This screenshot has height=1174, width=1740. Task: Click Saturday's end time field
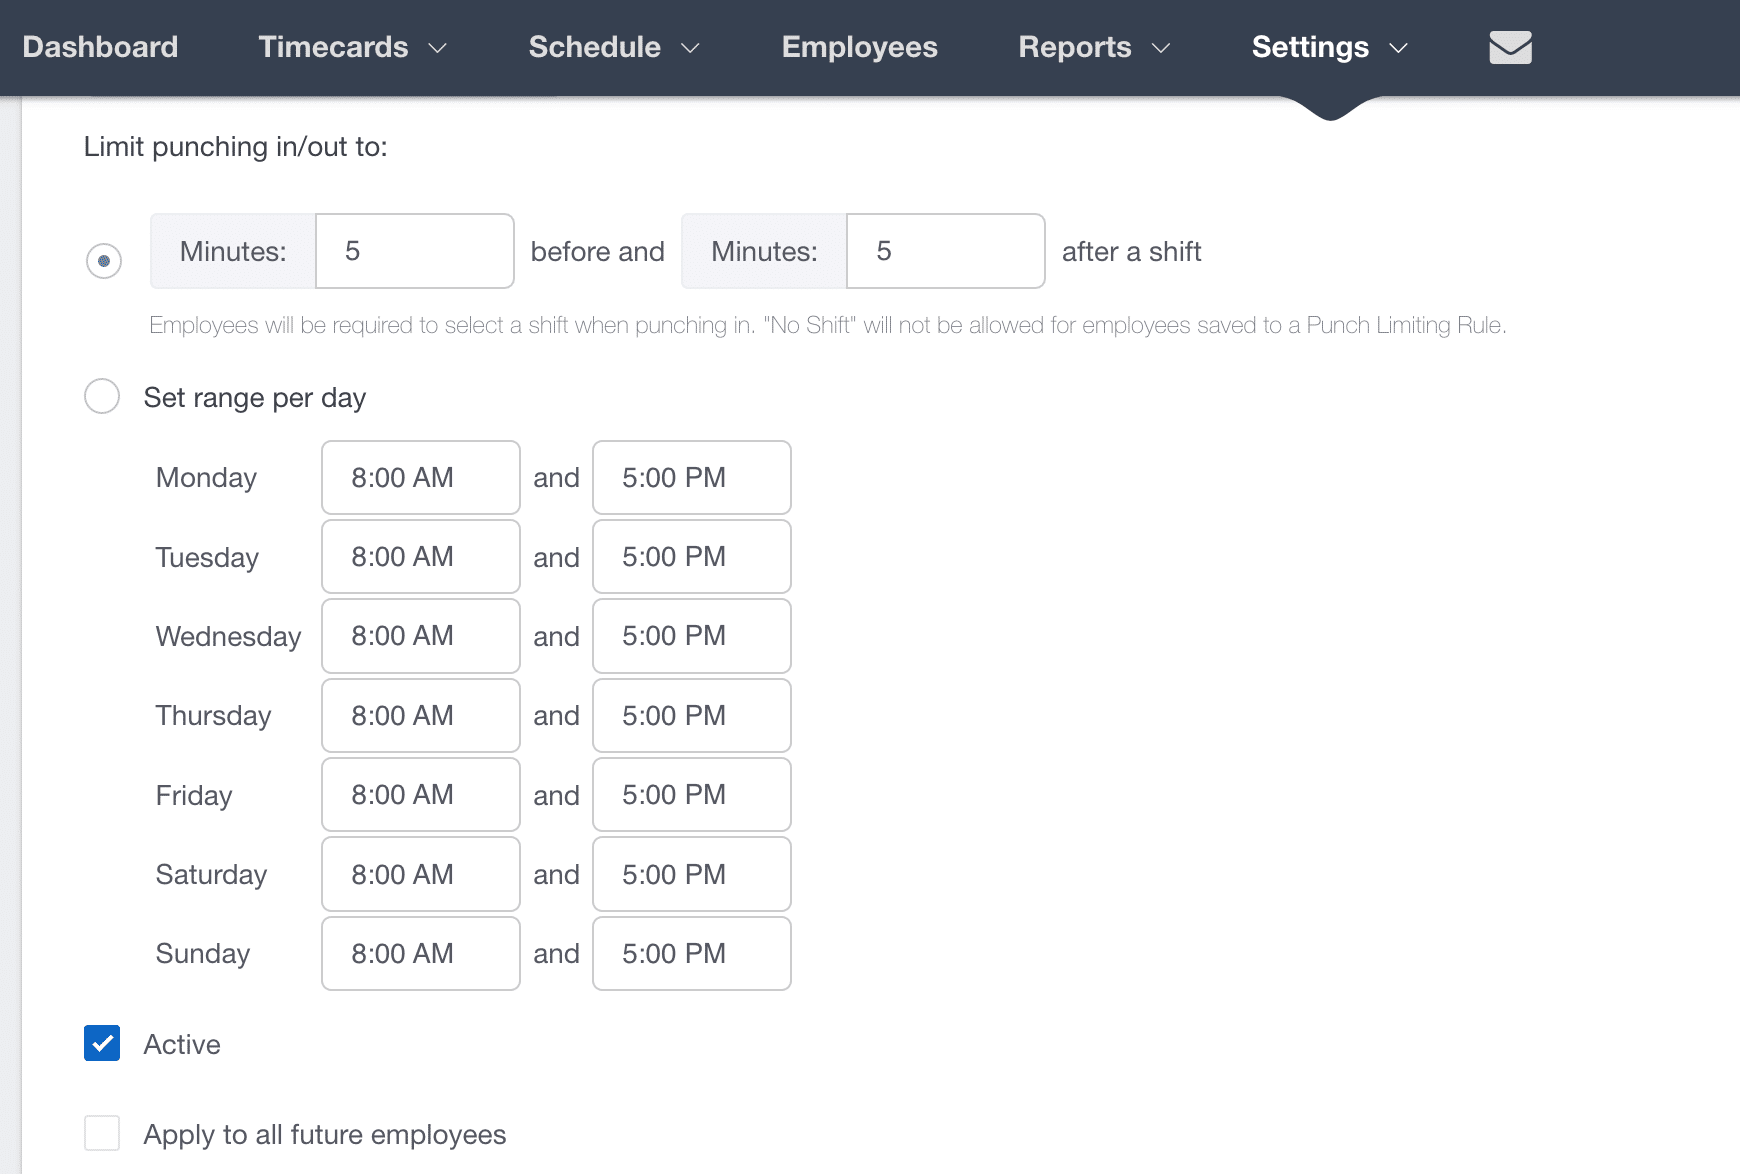[691, 874]
